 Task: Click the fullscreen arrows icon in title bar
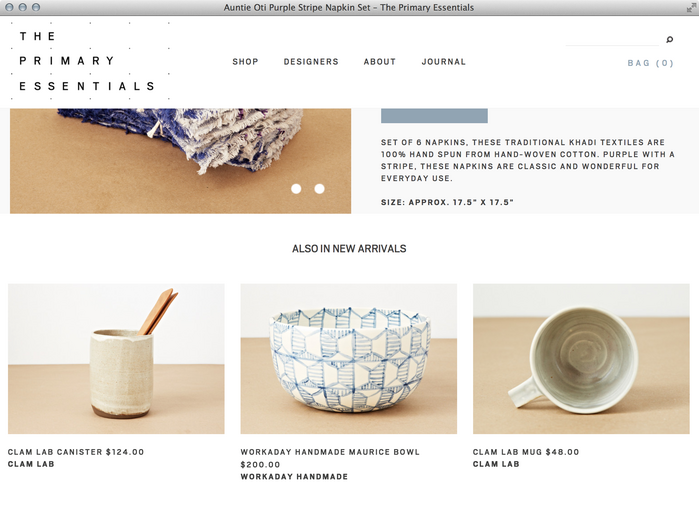click(691, 8)
